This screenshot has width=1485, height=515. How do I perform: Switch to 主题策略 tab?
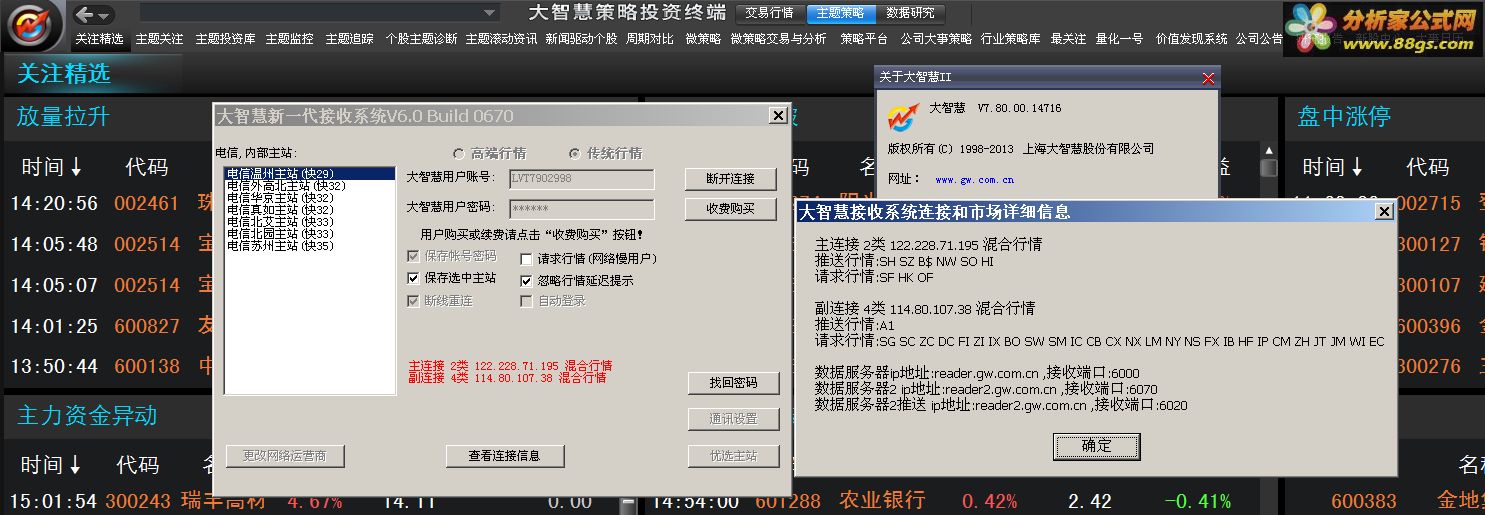[840, 13]
